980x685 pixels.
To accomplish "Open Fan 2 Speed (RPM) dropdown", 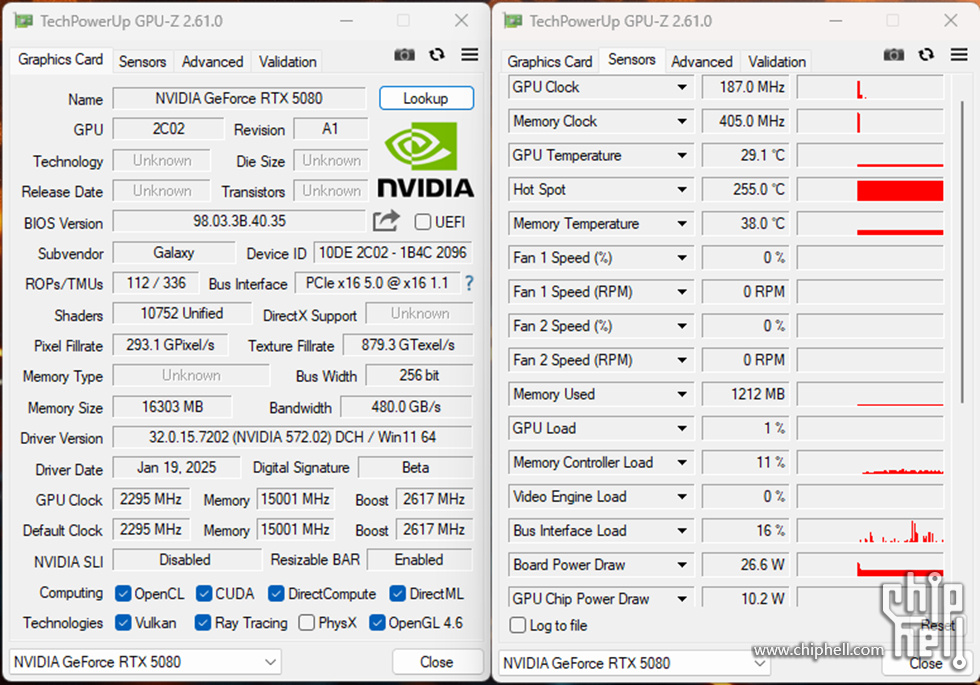I will [682, 360].
